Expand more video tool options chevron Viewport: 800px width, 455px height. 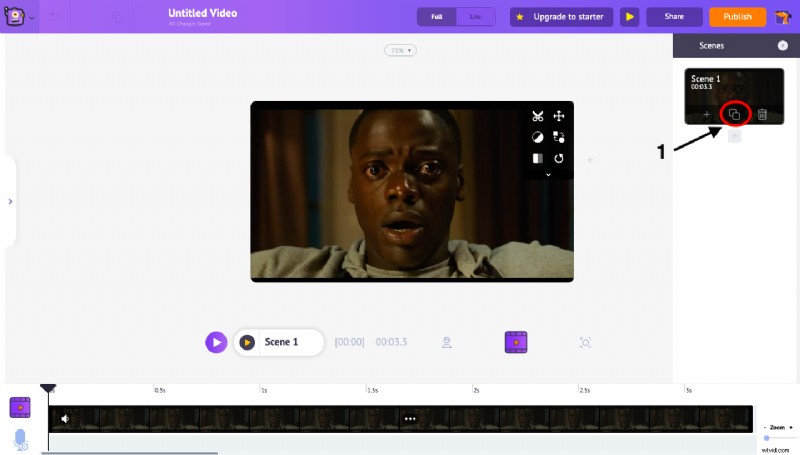pos(548,175)
